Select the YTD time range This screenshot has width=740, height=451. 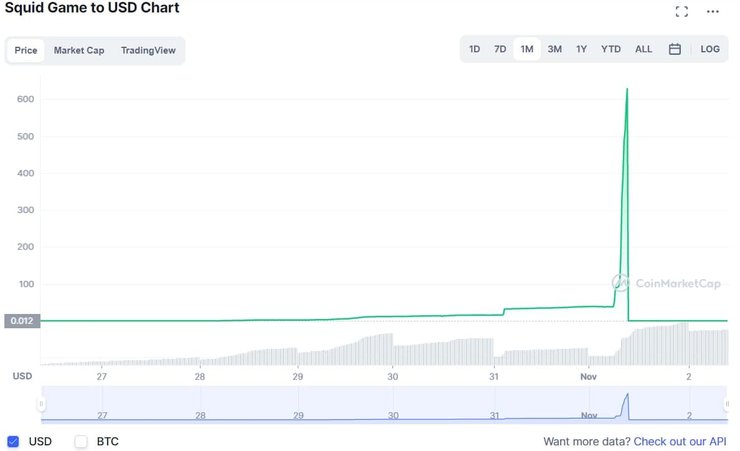tap(611, 49)
